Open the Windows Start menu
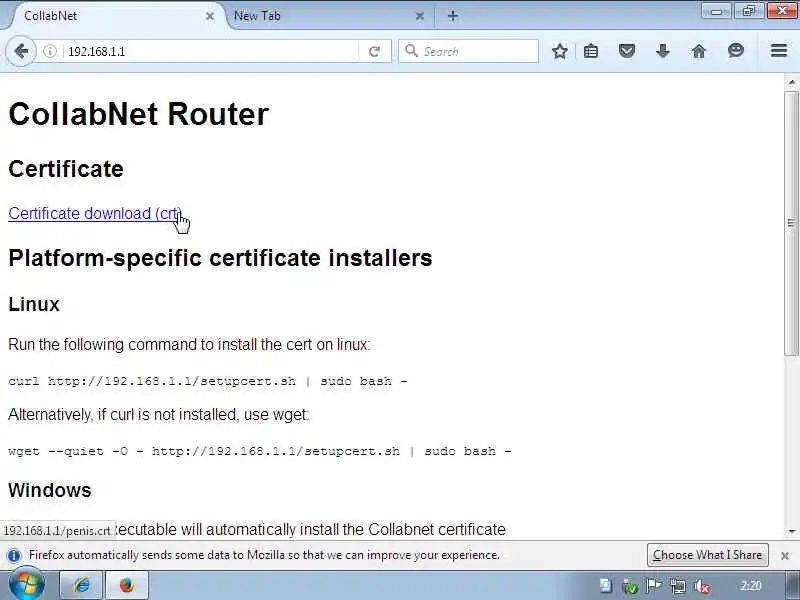This screenshot has height=600, width=800. click(x=27, y=585)
